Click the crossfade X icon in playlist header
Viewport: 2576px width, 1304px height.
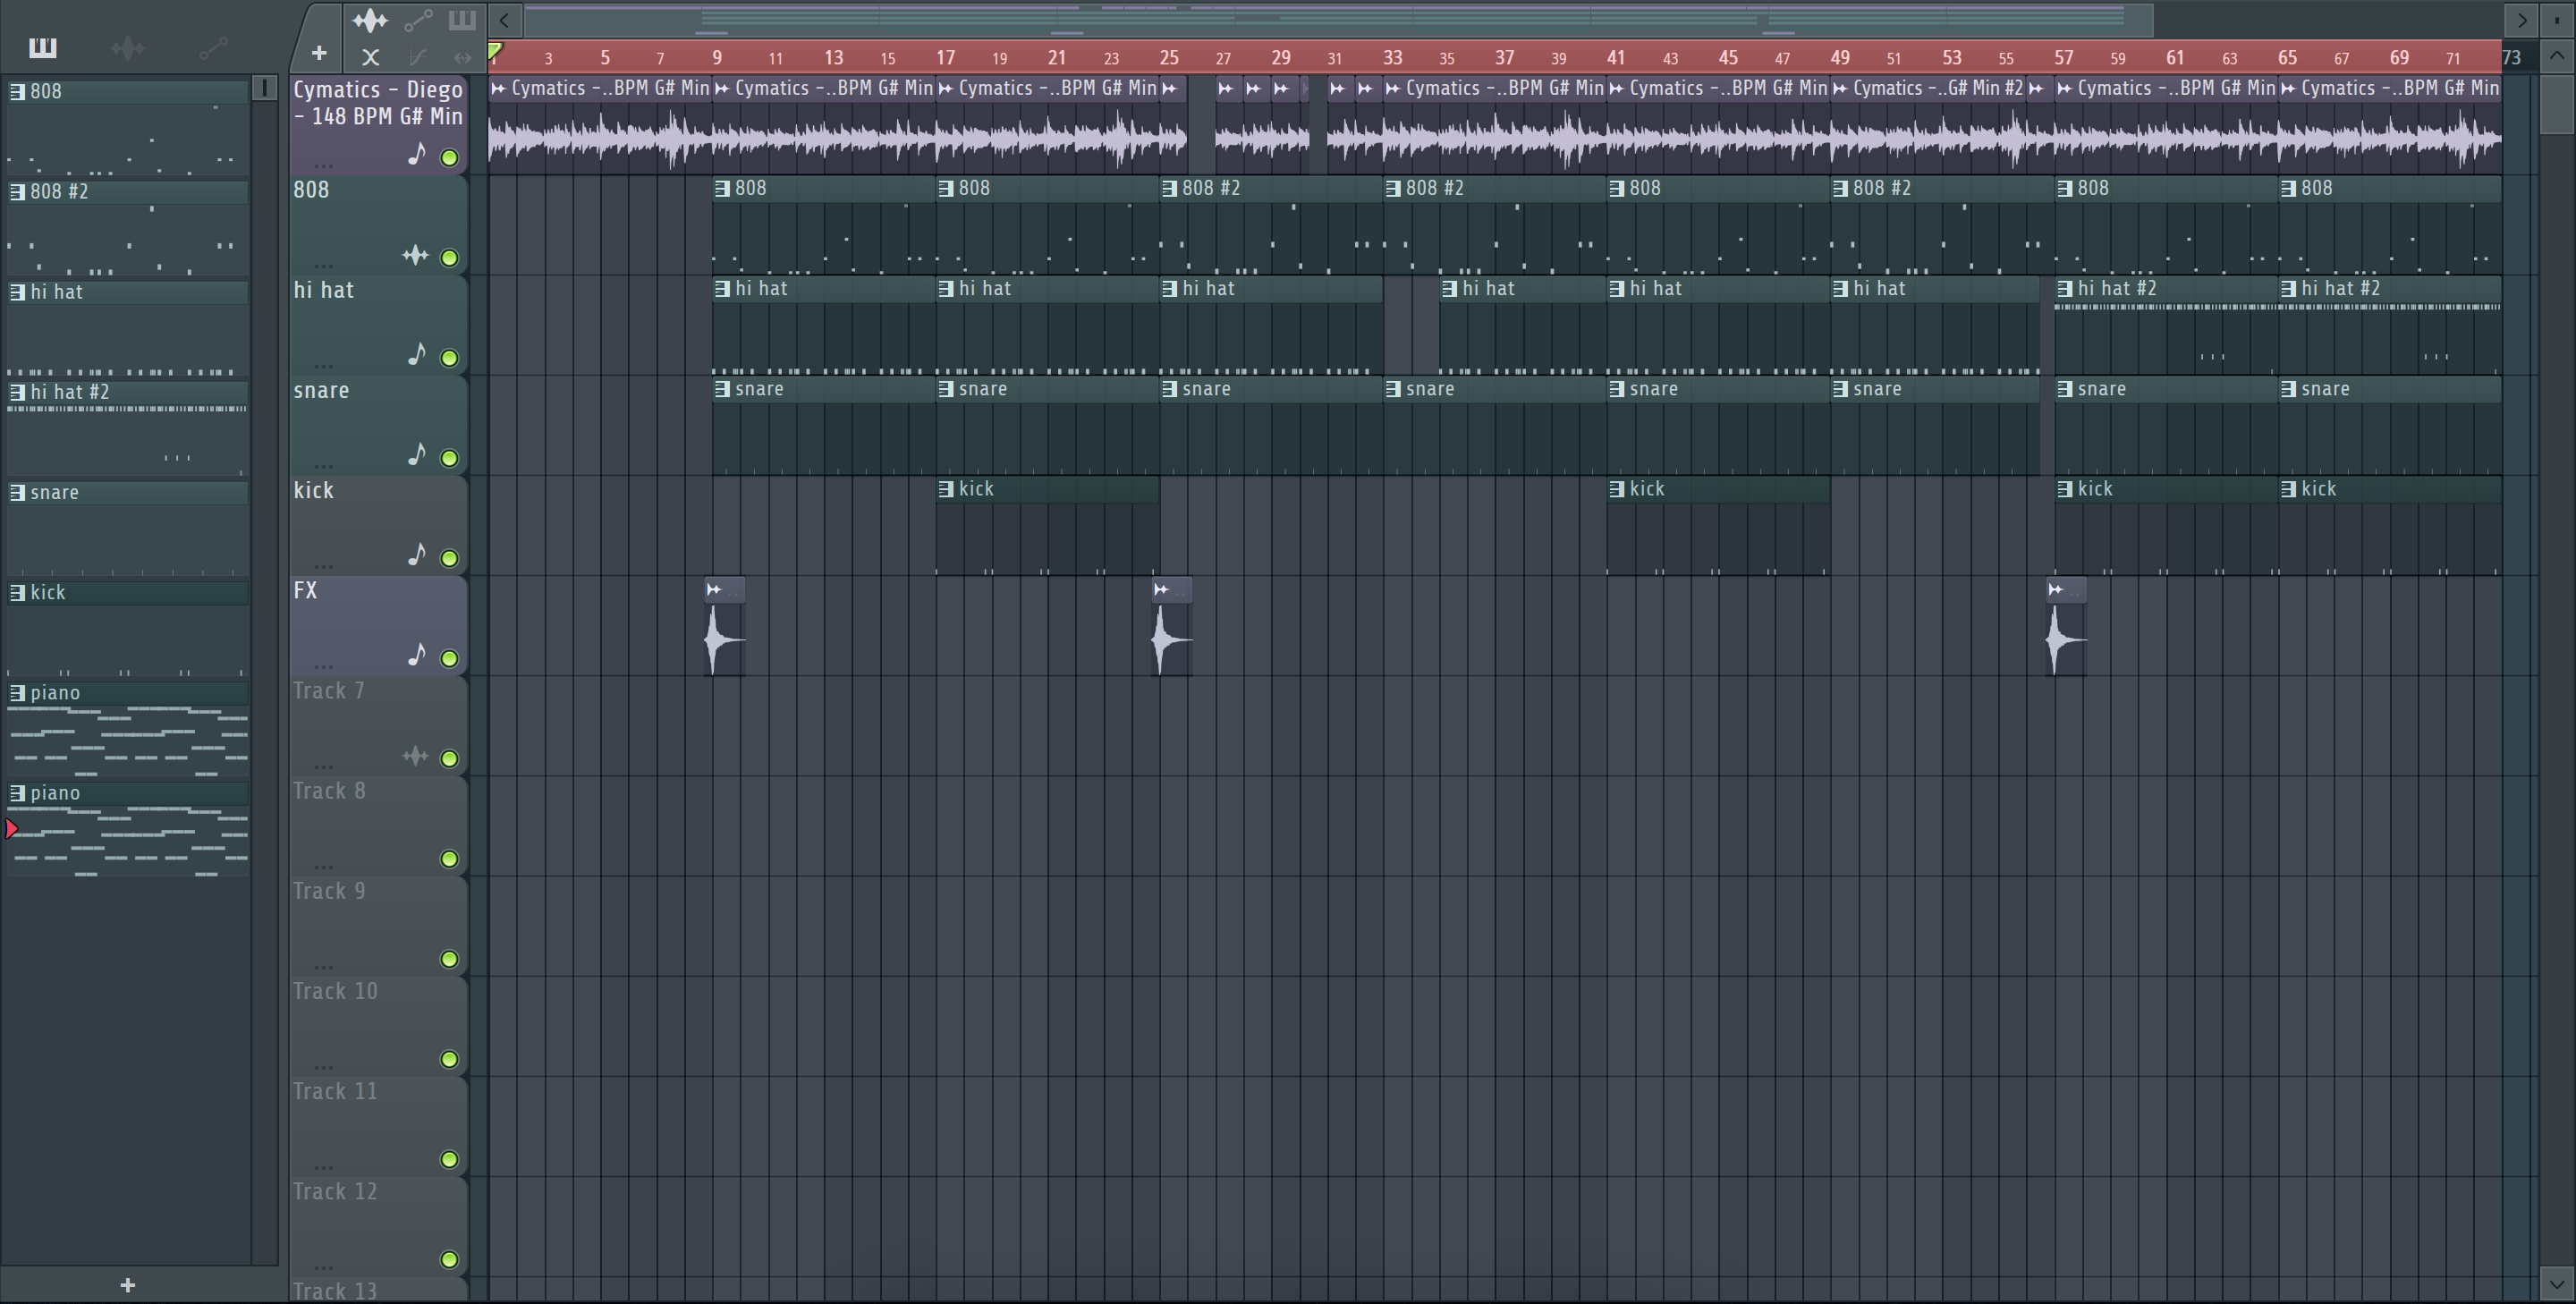(x=370, y=57)
